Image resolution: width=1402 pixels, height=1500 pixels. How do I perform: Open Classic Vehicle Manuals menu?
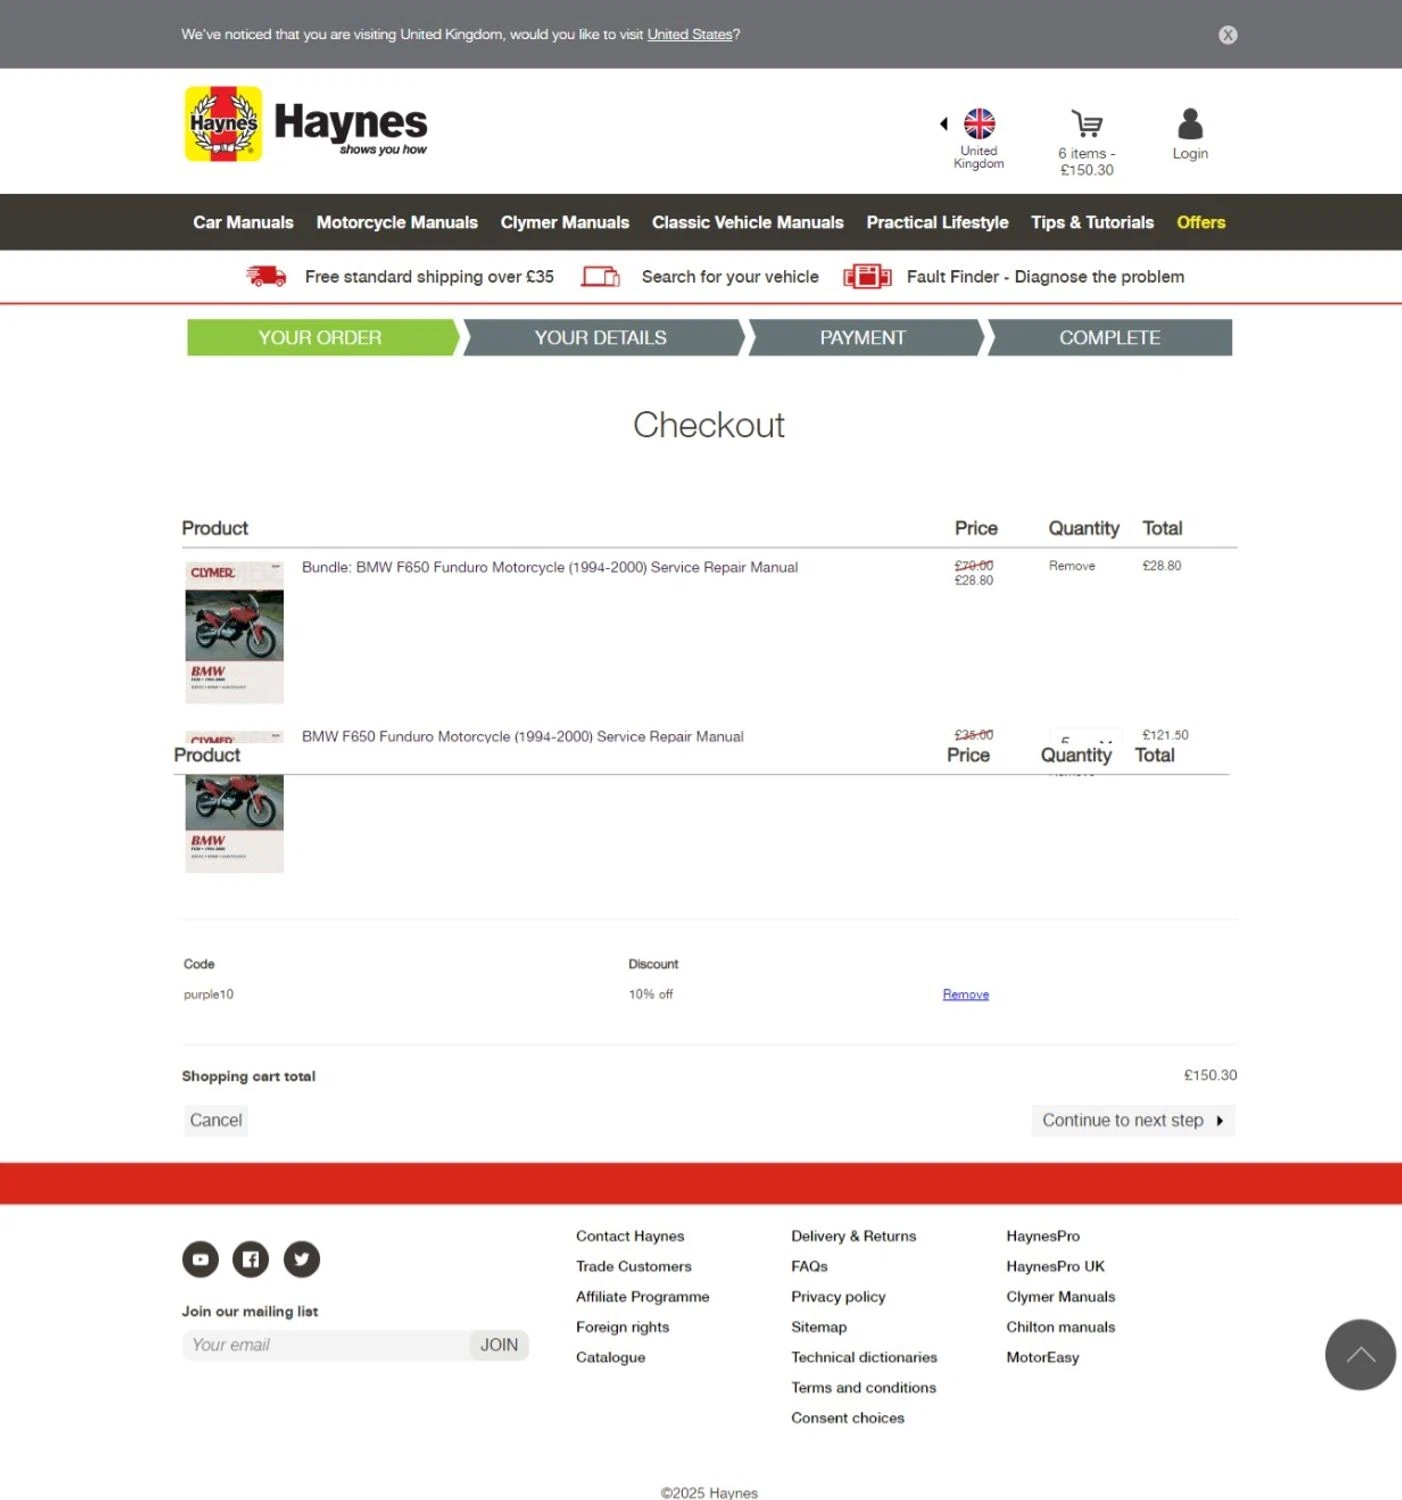[748, 222]
